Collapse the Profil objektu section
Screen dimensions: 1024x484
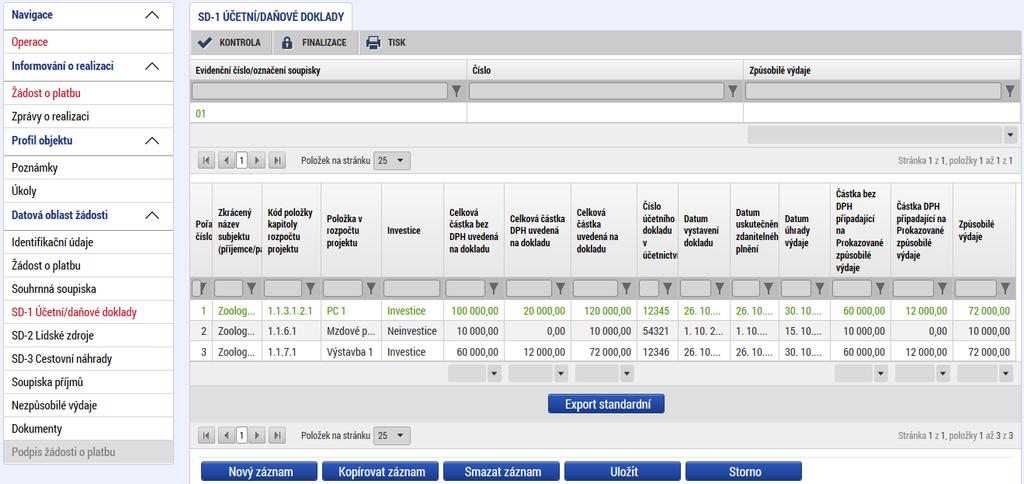tap(152, 140)
